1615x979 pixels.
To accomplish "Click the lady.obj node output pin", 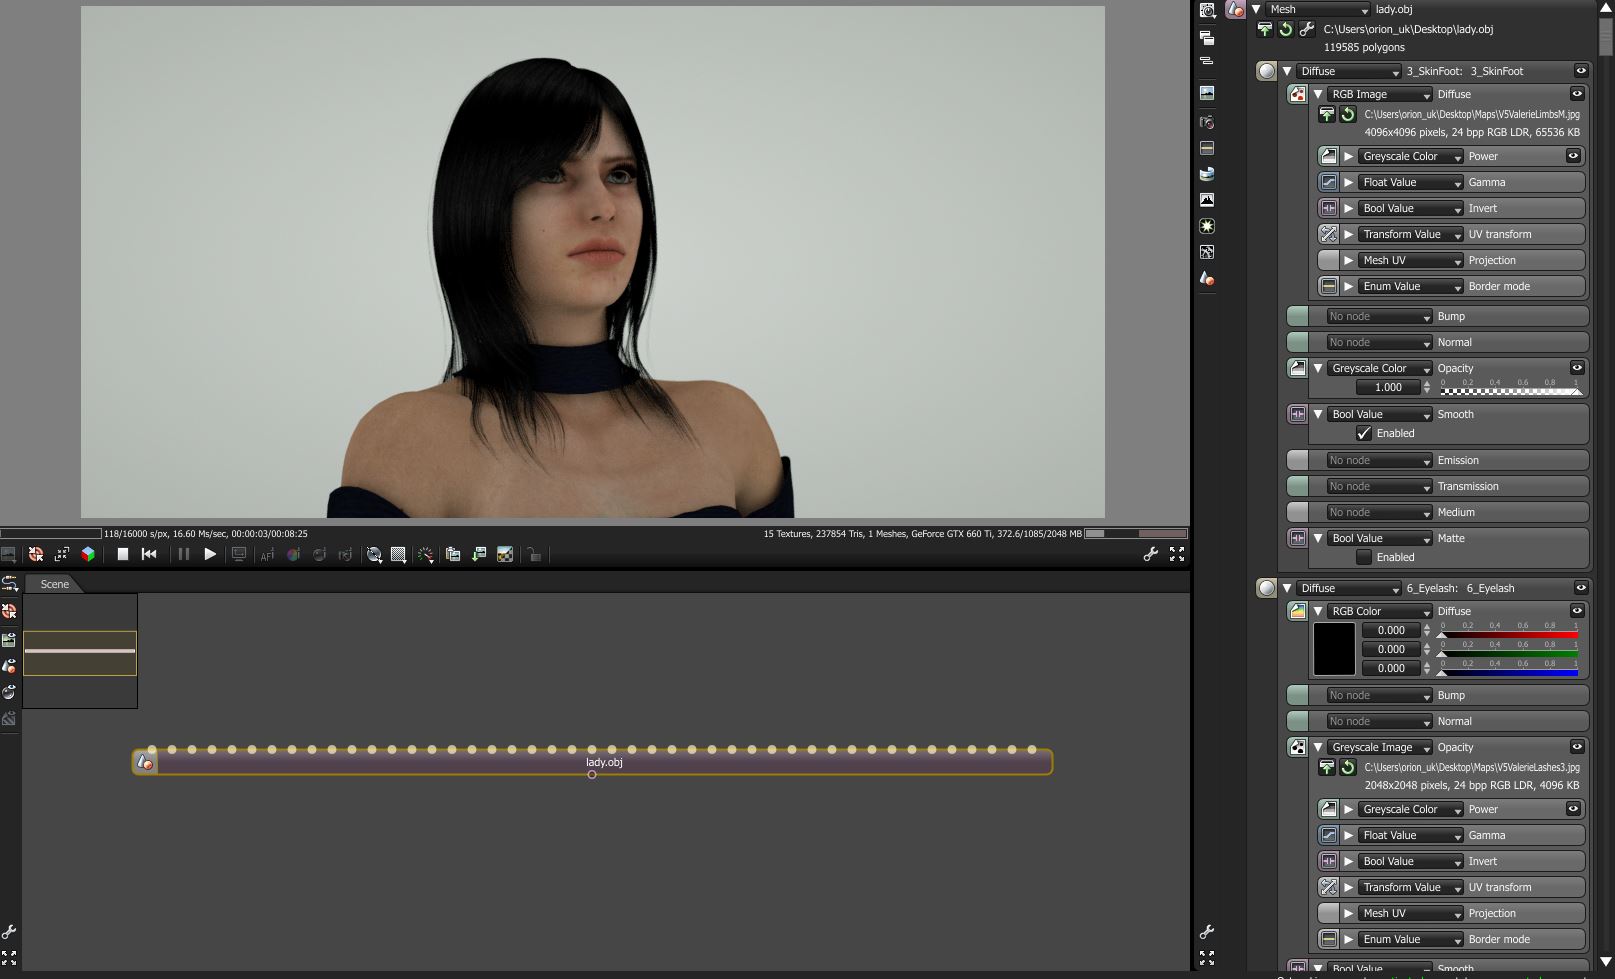I will click(x=592, y=775).
